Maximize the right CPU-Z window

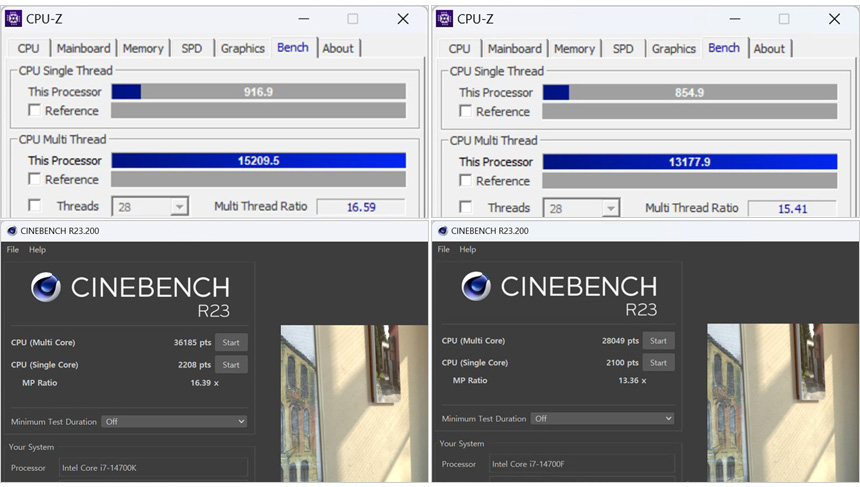tap(783, 19)
